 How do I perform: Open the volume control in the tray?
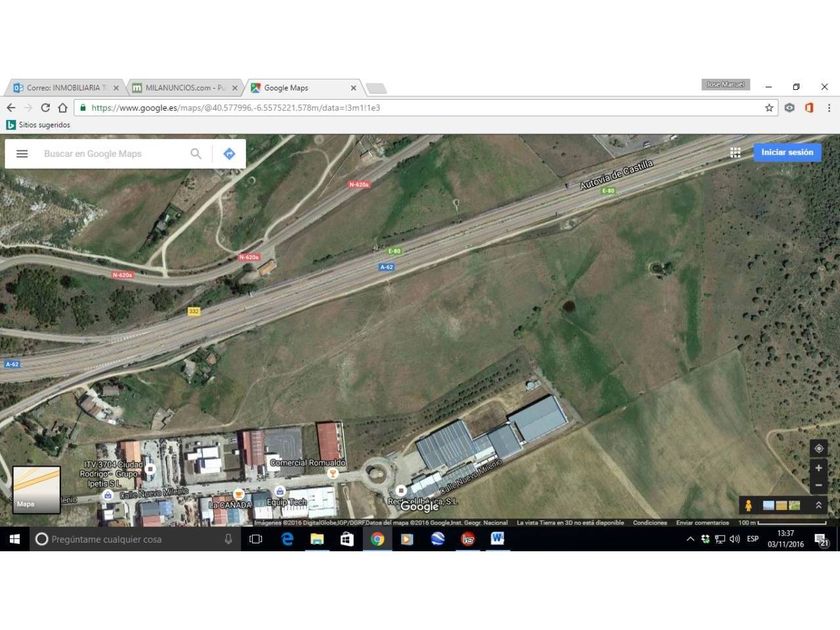pos(734,539)
